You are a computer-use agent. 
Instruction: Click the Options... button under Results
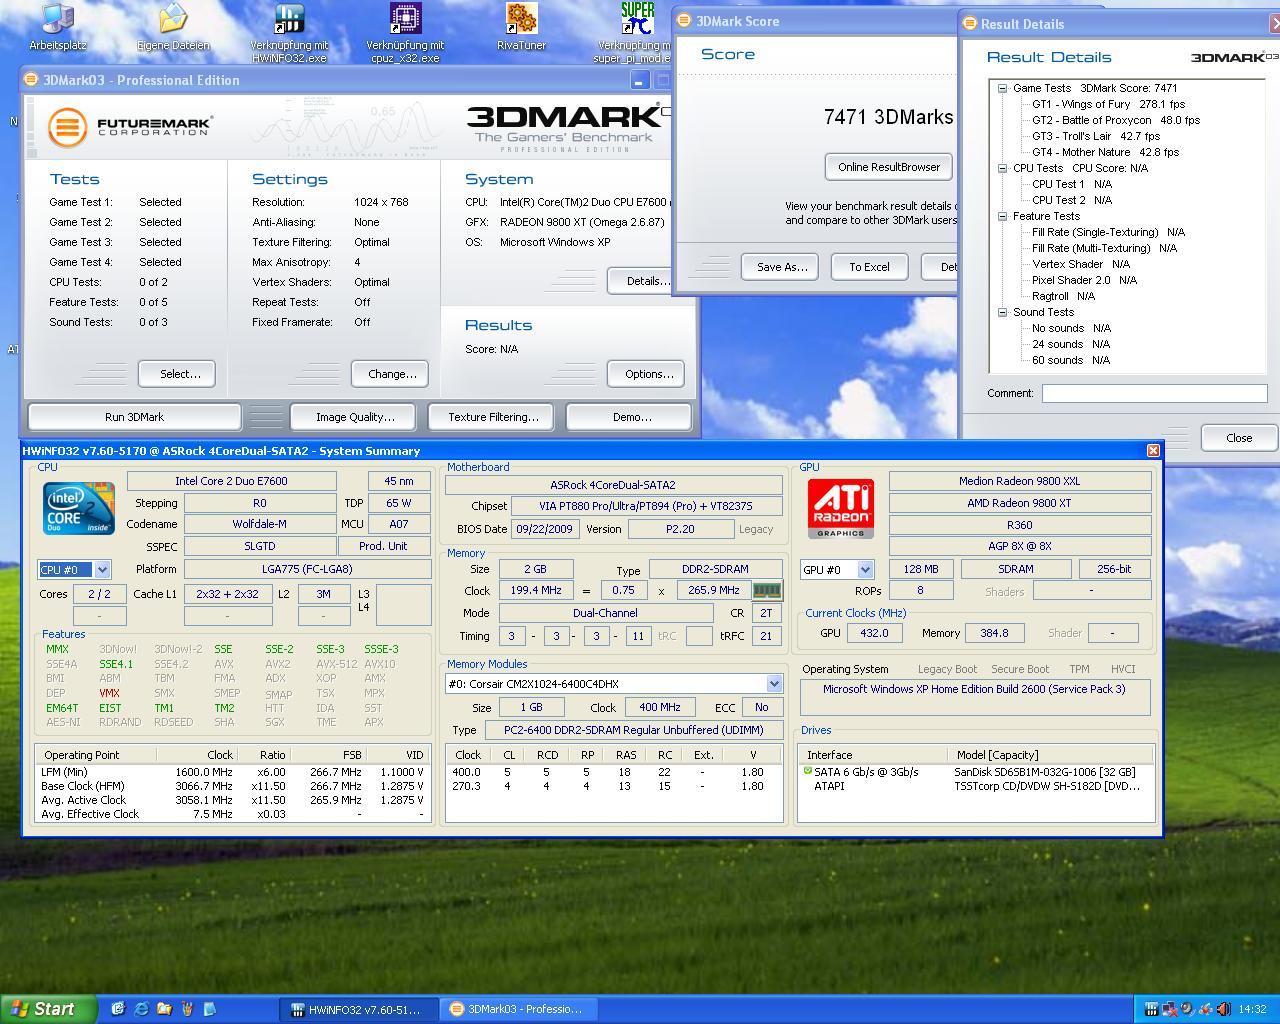click(646, 374)
